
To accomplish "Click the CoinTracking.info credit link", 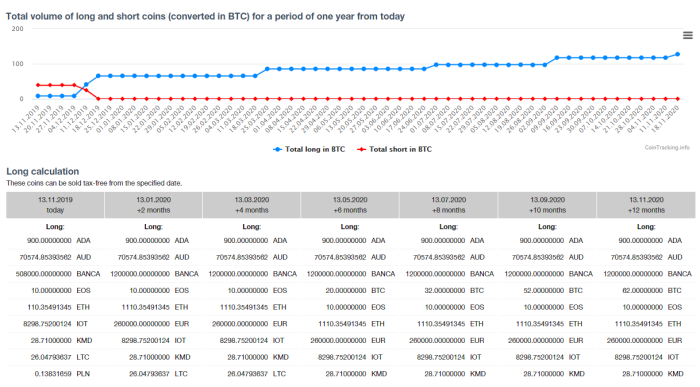I will [667, 147].
